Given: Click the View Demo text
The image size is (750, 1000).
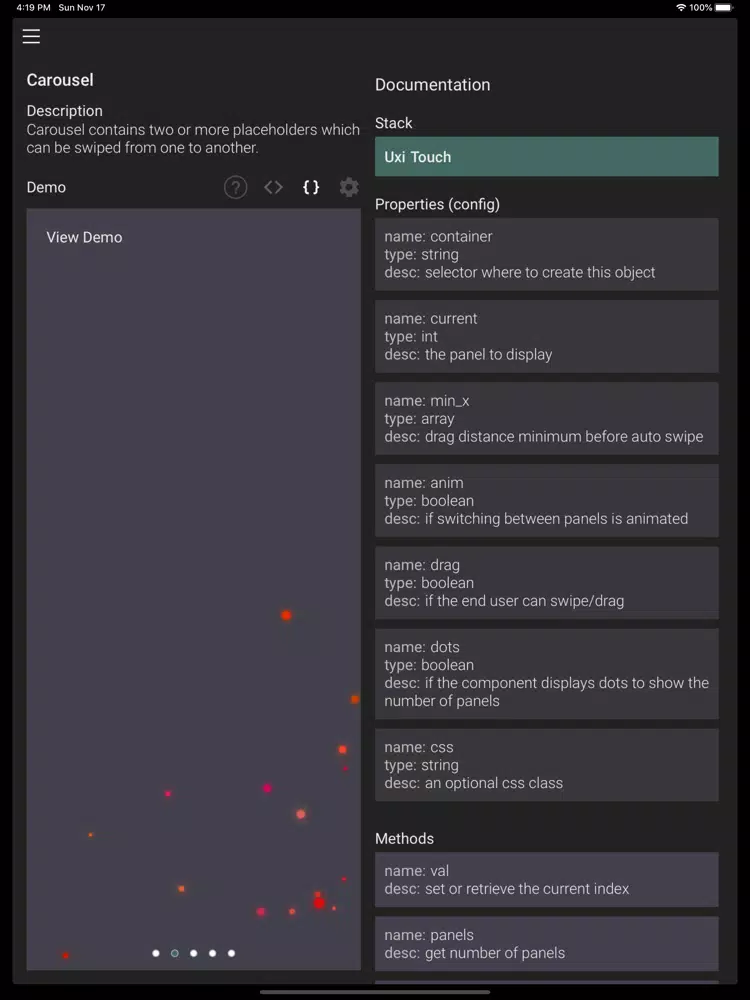Looking at the screenshot, I should coord(85,238).
